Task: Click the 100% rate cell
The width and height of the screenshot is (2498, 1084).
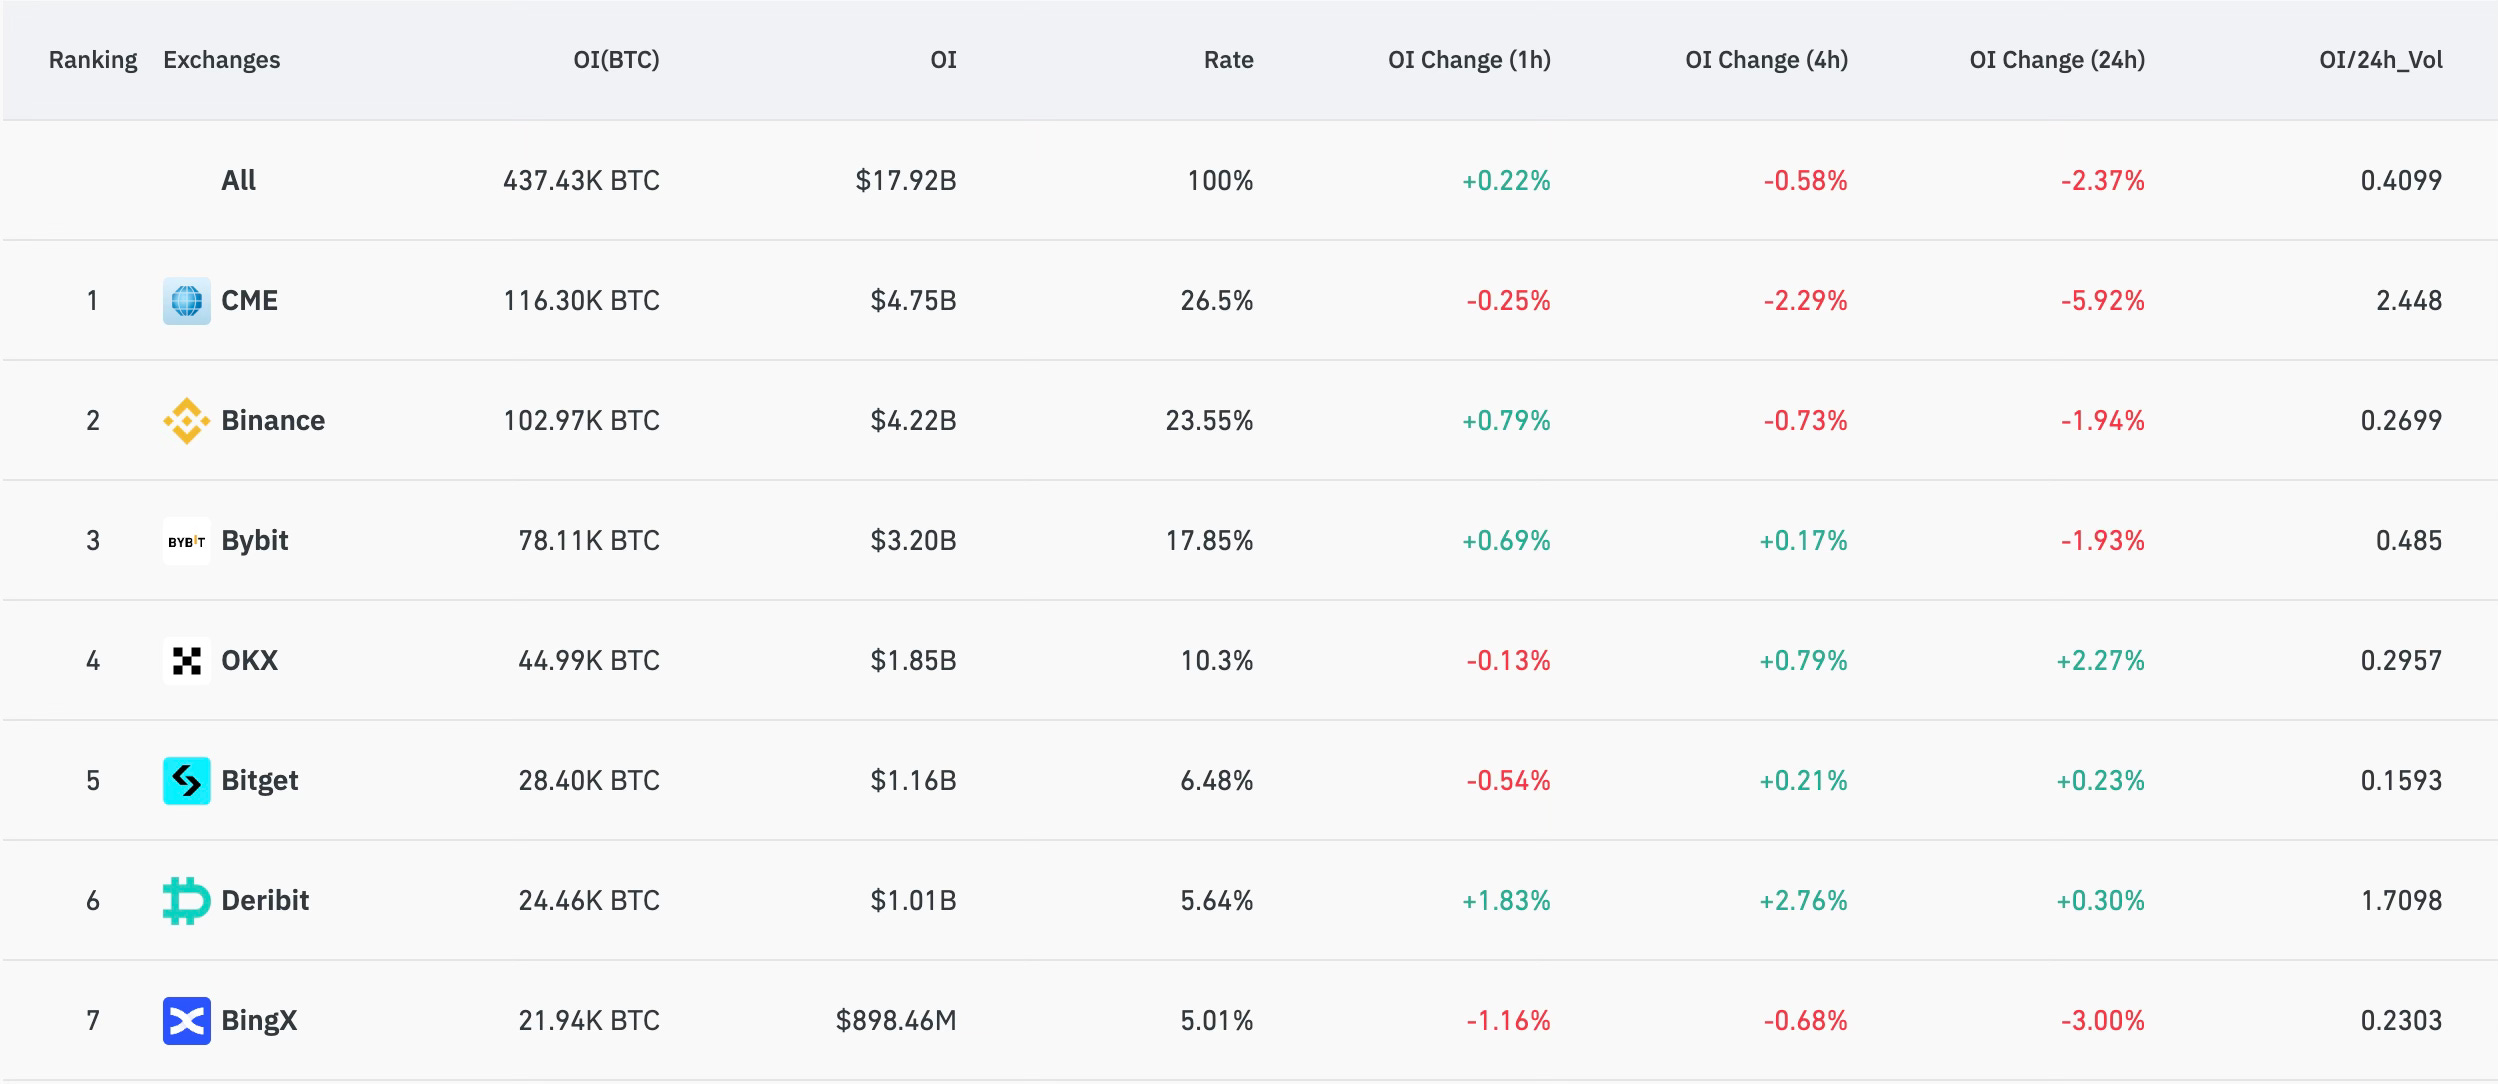Action: (1220, 181)
